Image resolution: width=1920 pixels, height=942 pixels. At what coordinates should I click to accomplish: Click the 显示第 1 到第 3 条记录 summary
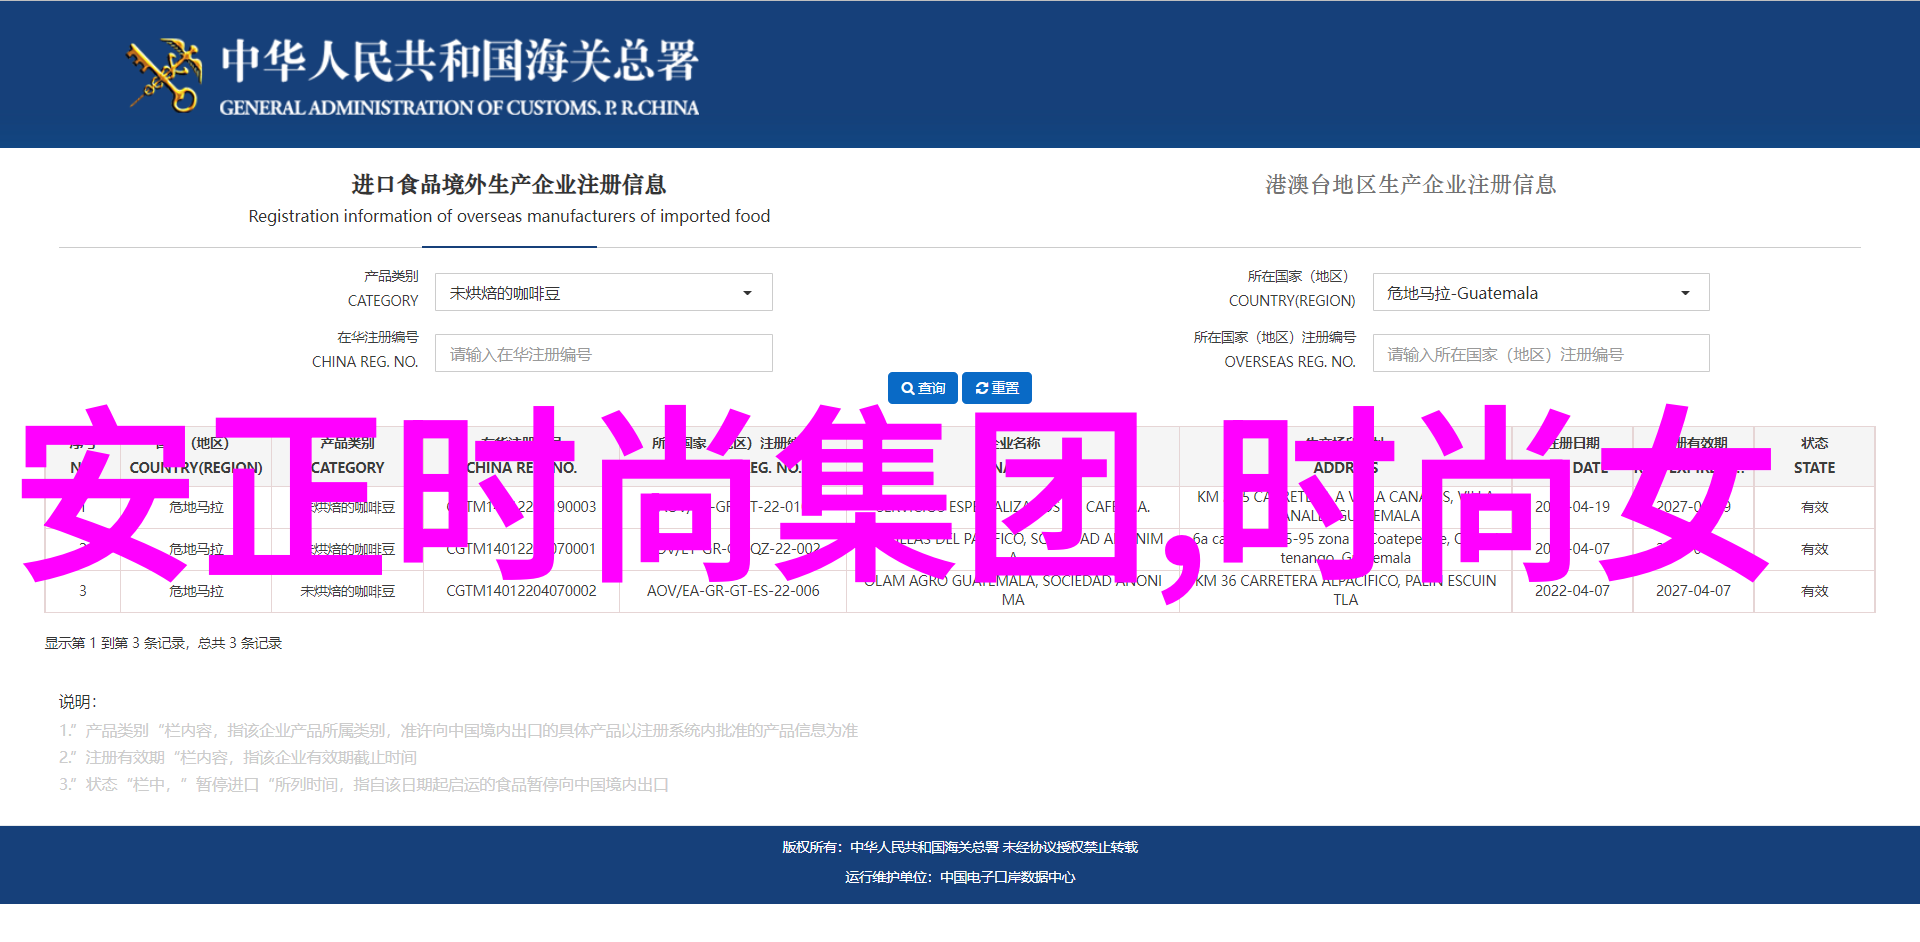click(163, 643)
